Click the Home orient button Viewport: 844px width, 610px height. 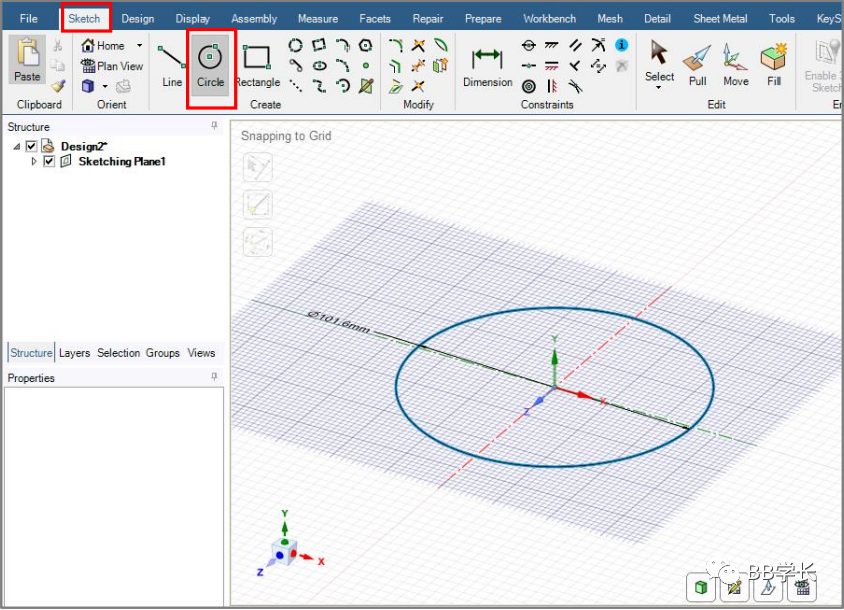tap(103, 45)
